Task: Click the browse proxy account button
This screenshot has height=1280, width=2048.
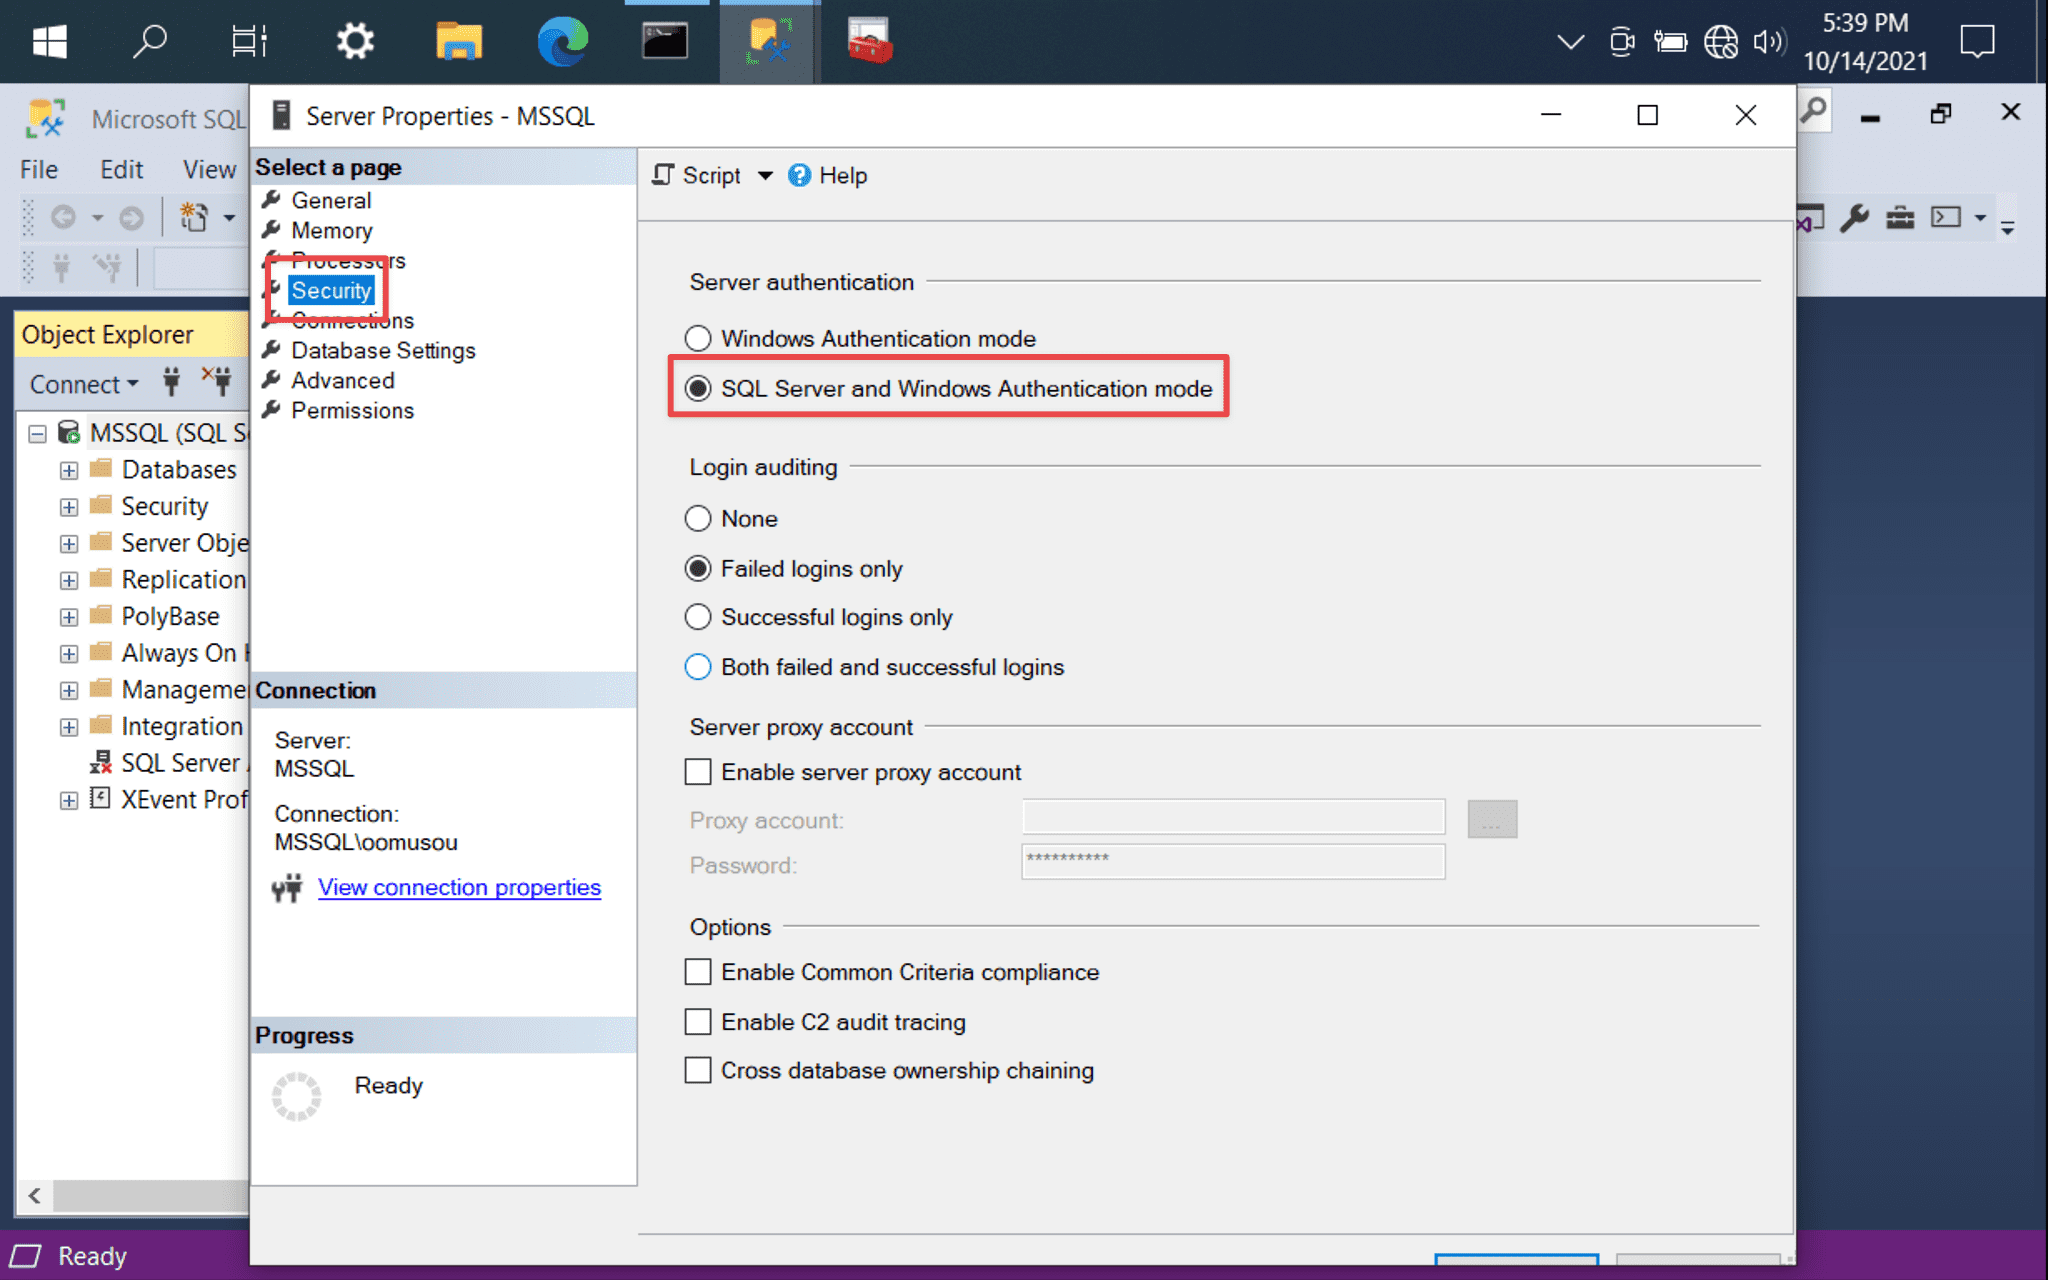Action: 1492,817
